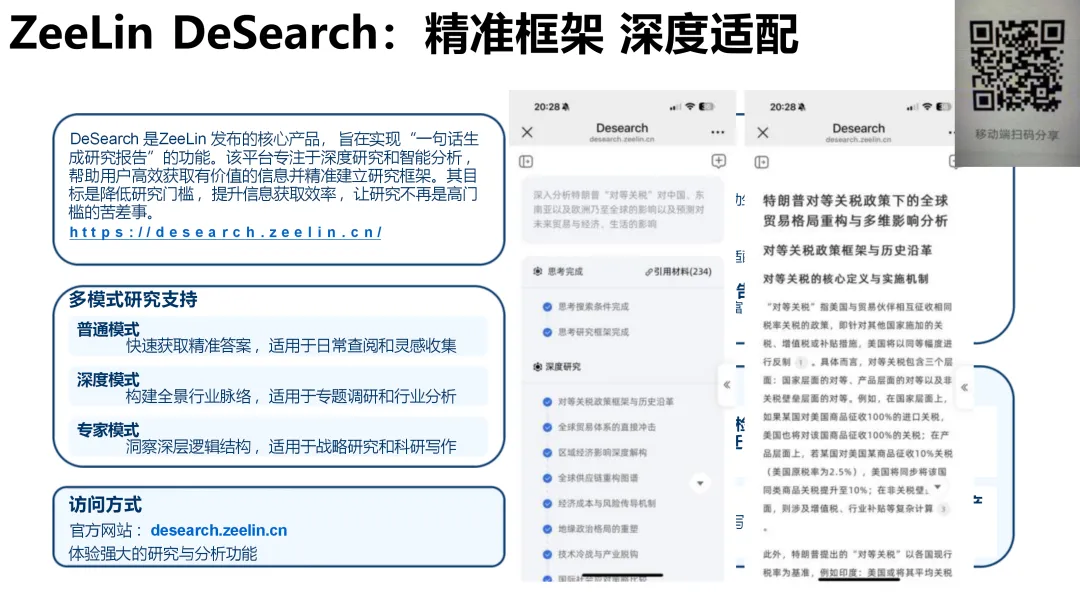This screenshot has height=608, width=1080.
Task: Click 思考搜索条件完成 text
Action: 593,307
